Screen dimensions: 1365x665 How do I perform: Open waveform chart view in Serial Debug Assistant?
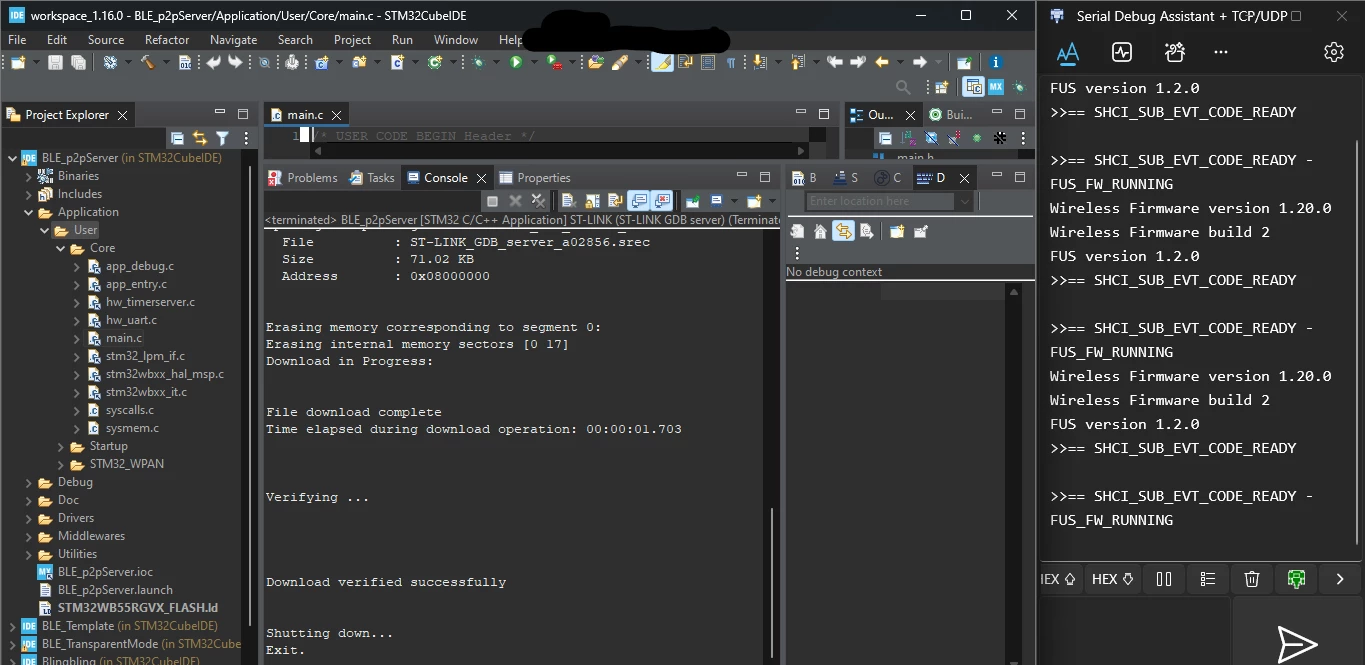(x=1122, y=52)
